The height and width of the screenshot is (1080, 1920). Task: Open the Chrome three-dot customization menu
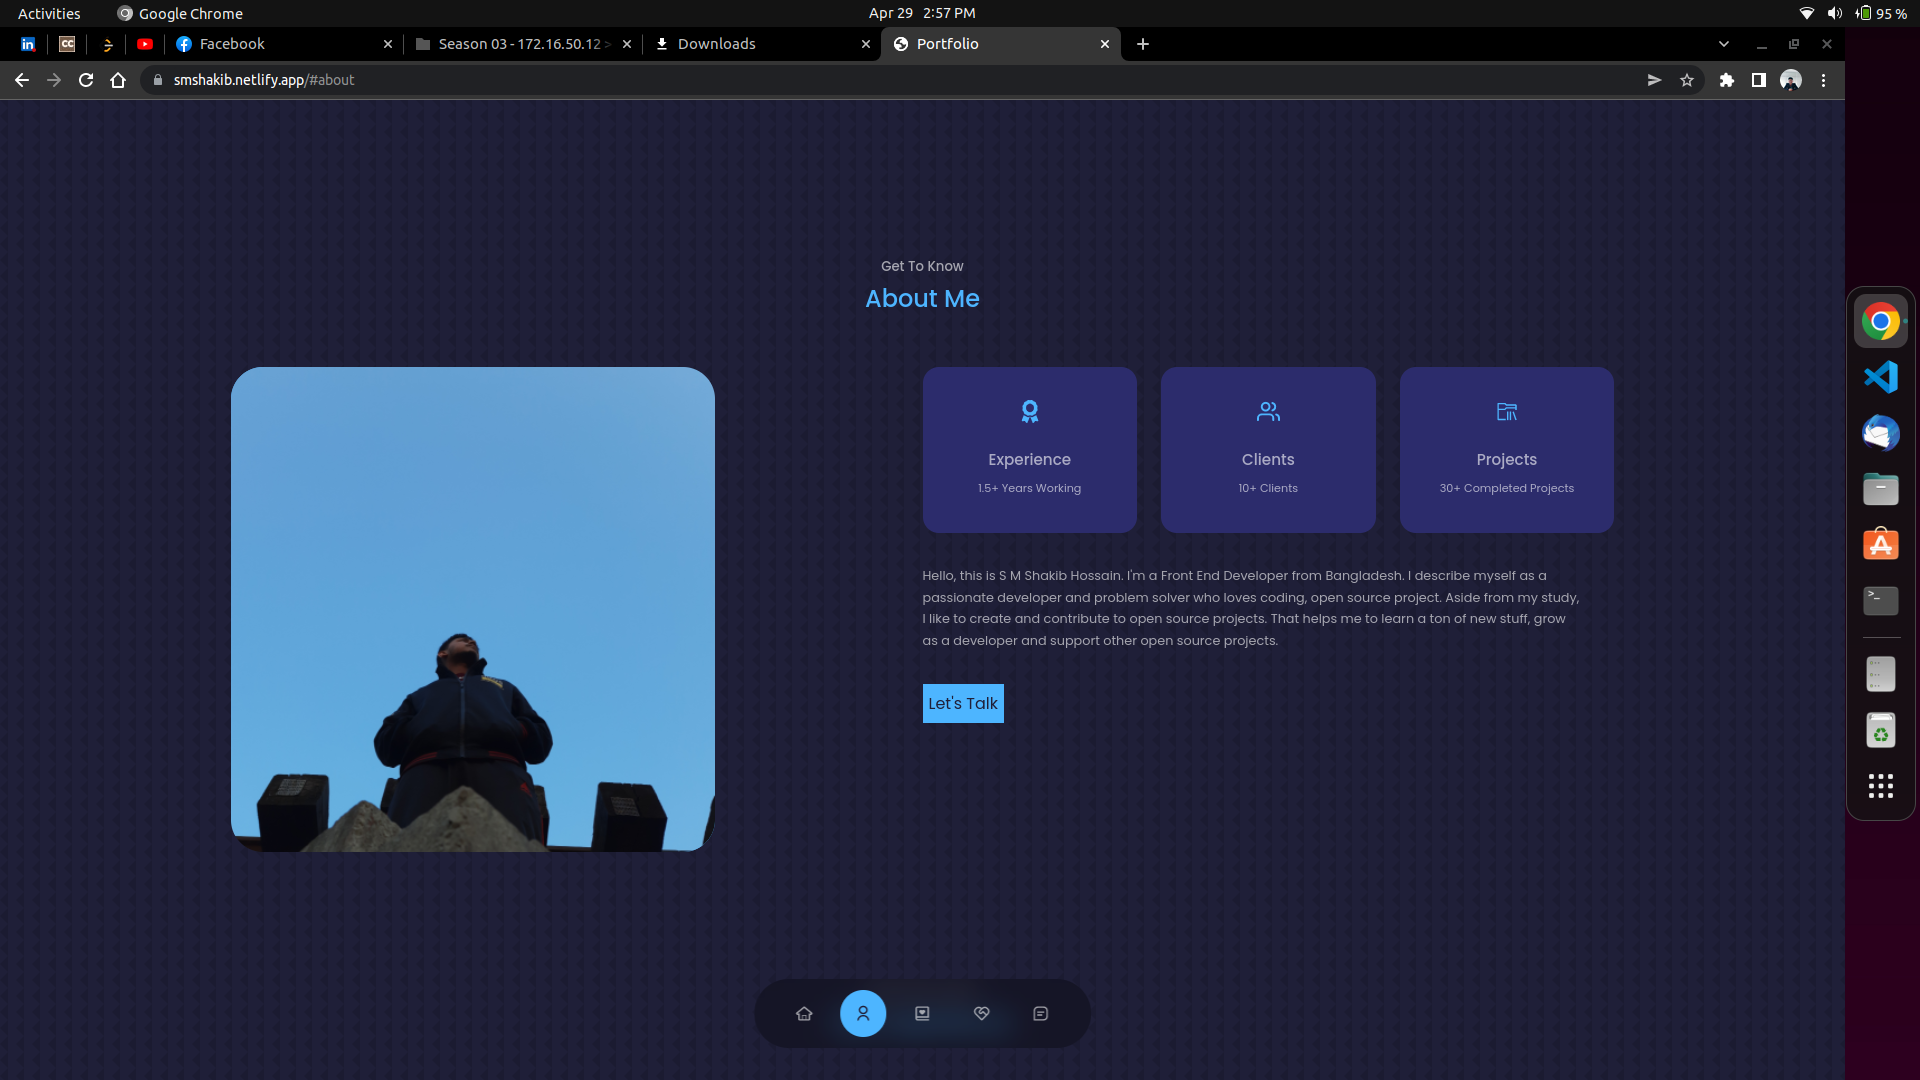pyautogui.click(x=1823, y=80)
